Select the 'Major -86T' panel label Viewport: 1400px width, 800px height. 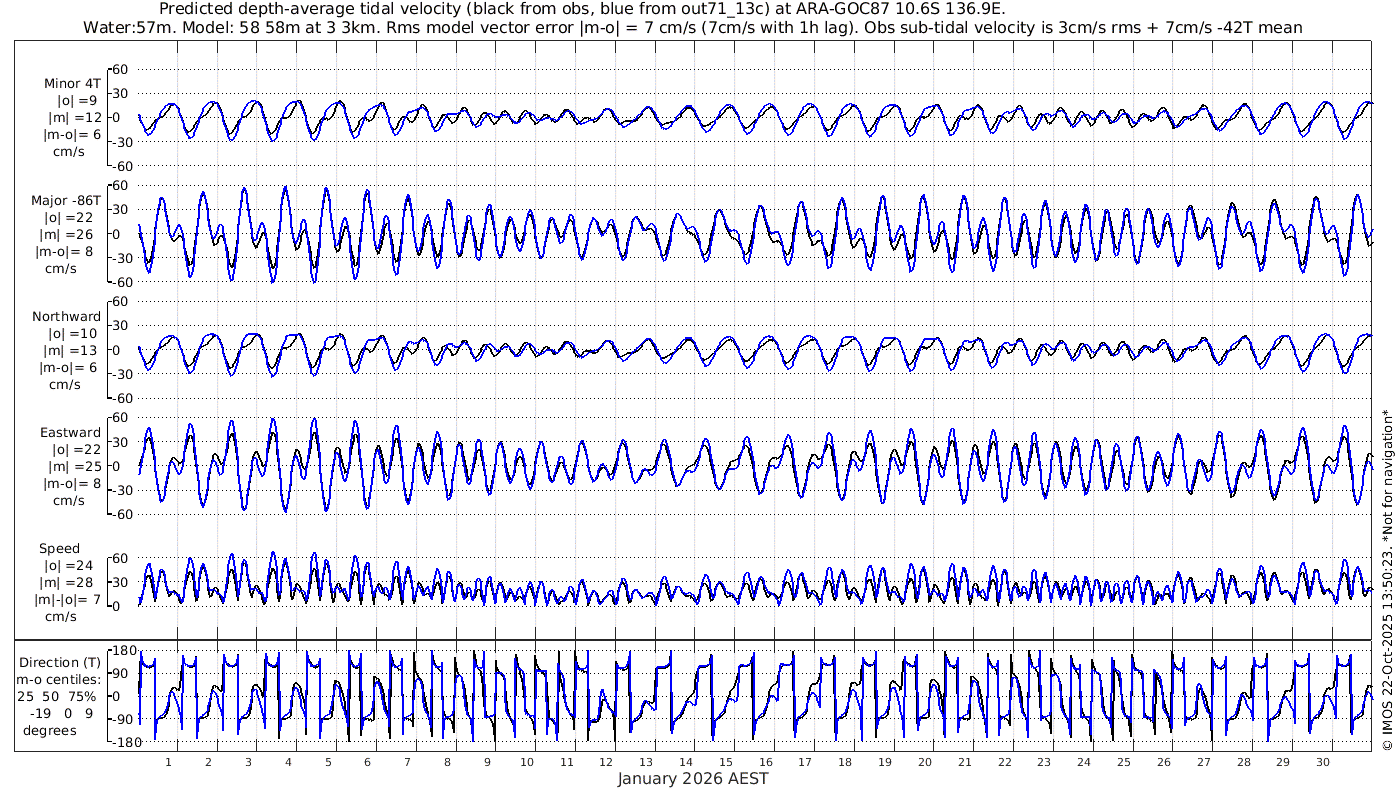[x=66, y=201]
